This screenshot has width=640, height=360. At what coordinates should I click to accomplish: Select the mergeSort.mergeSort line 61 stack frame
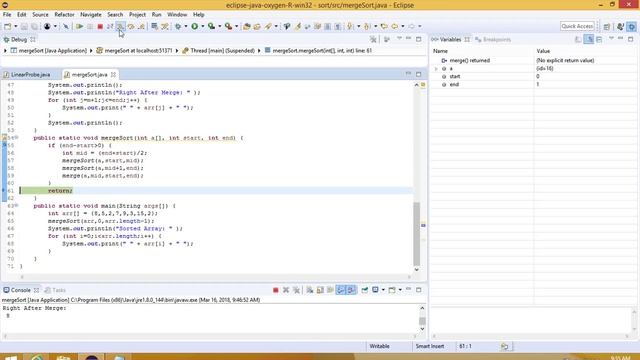coord(318,51)
